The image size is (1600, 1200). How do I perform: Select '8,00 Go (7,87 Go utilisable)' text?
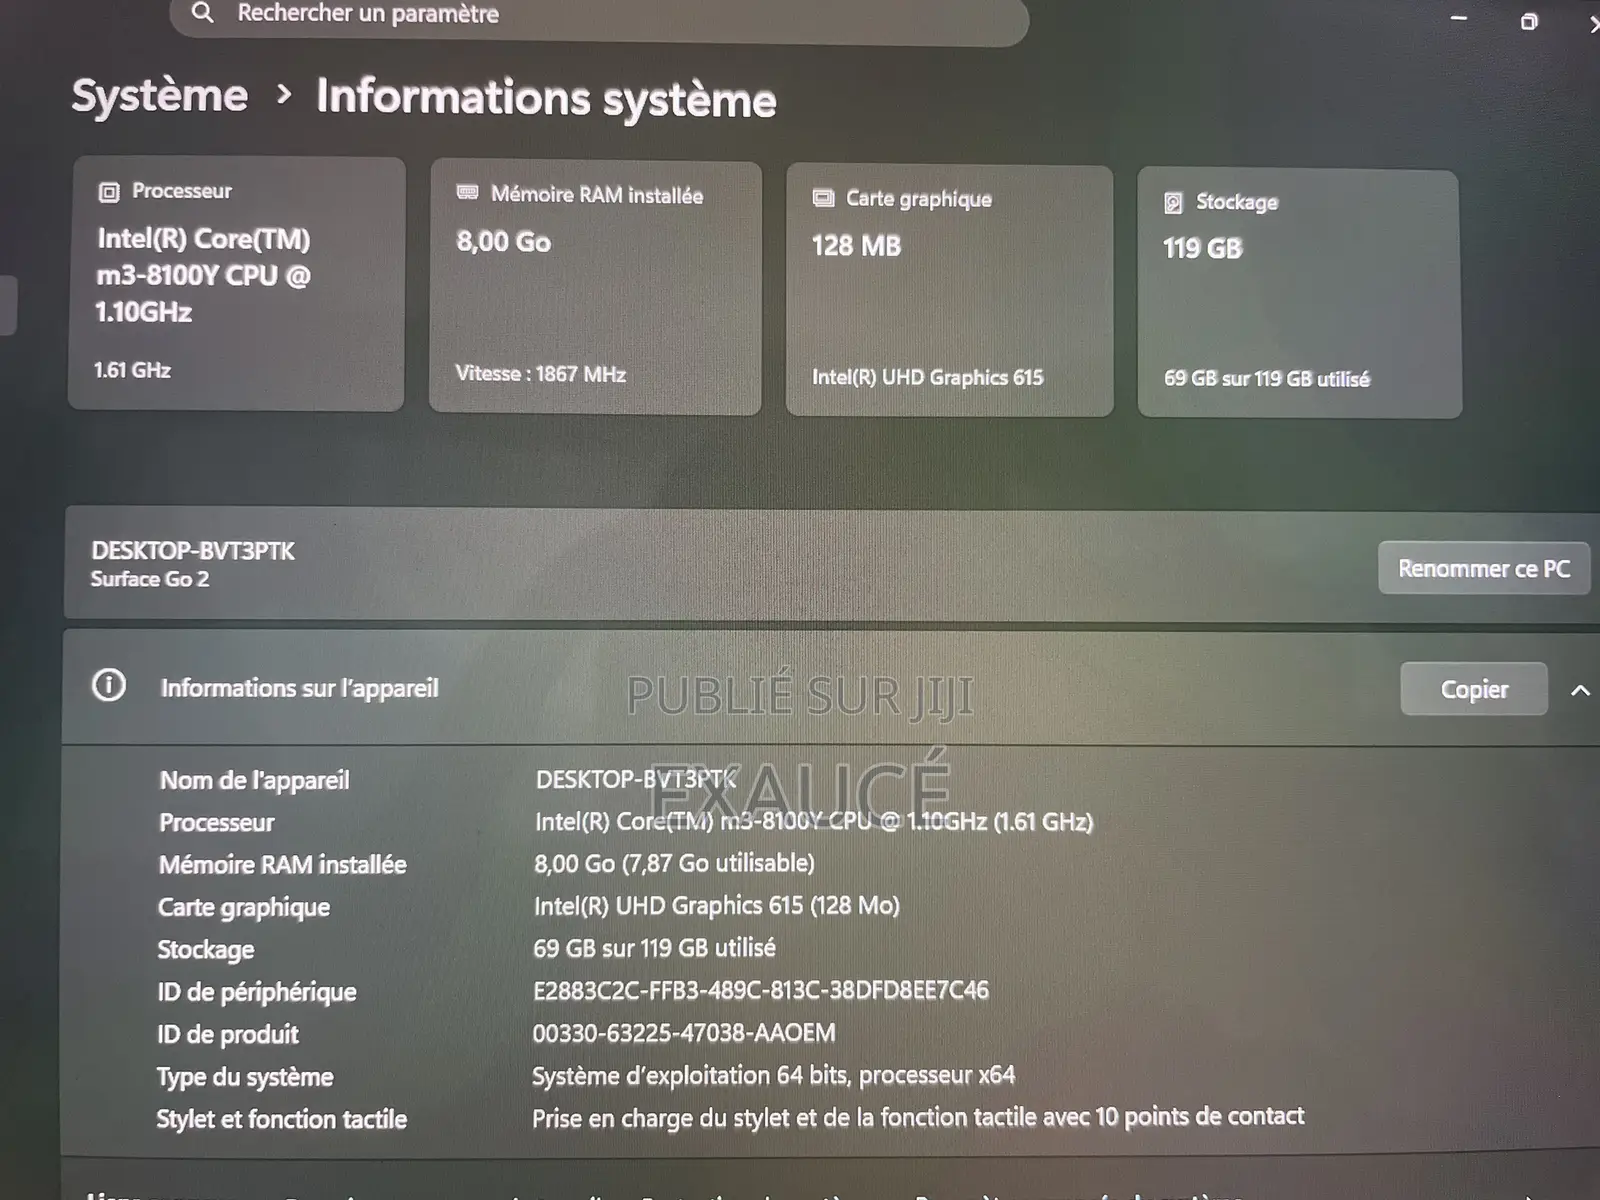tap(674, 863)
